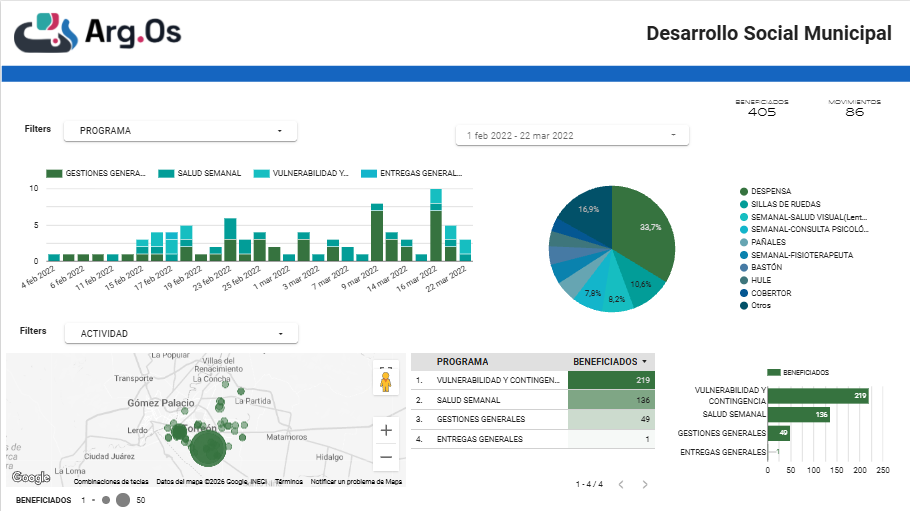Click the PROGRAMA column header
Screen dimensions: 910x511
pos(463,362)
